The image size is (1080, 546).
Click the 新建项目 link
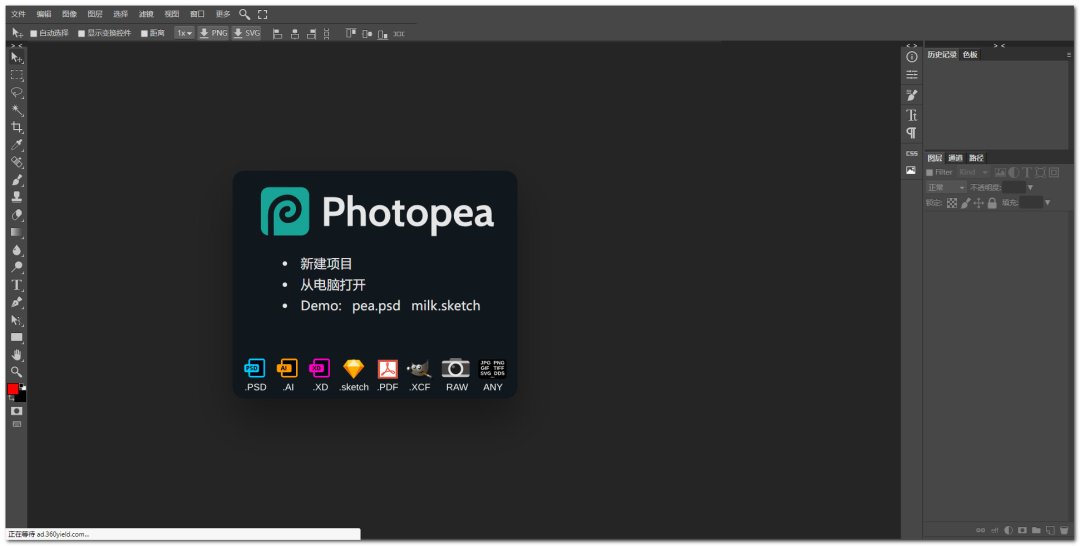[326, 264]
